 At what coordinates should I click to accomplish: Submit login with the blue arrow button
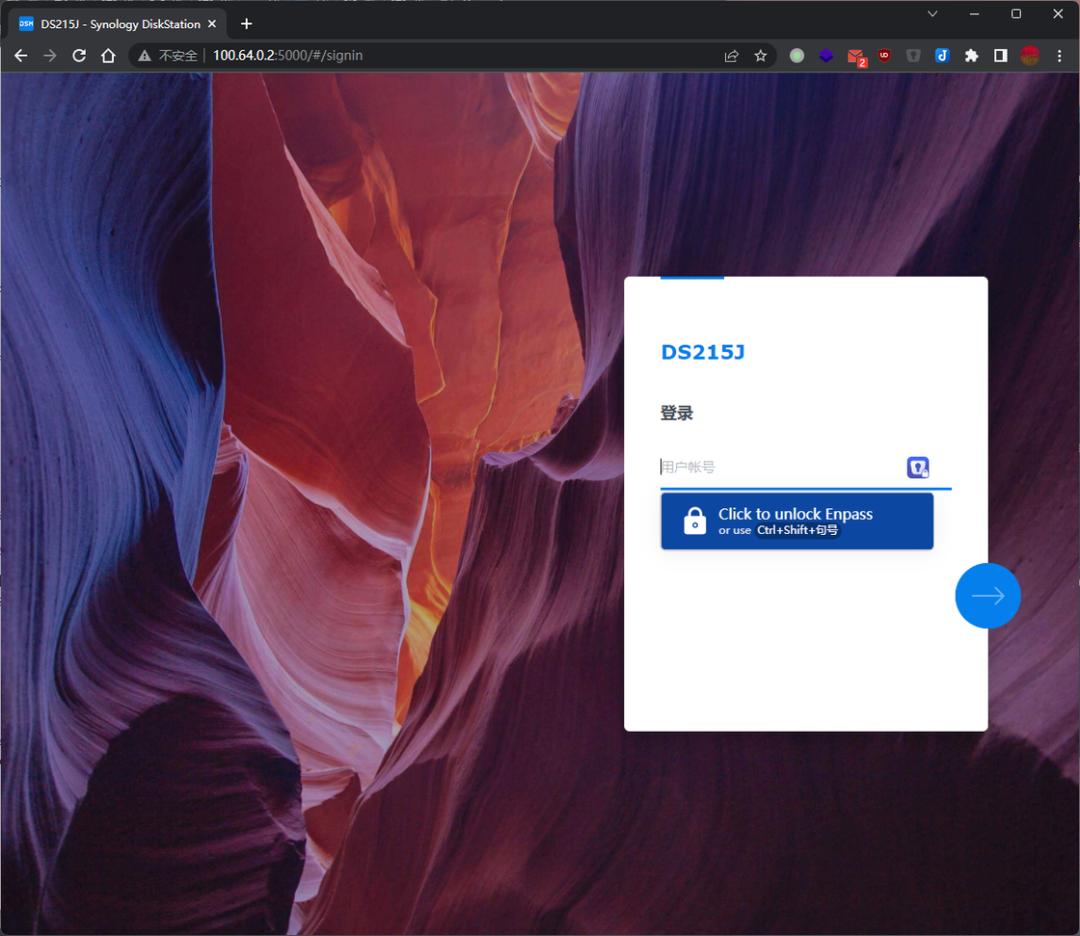point(988,596)
